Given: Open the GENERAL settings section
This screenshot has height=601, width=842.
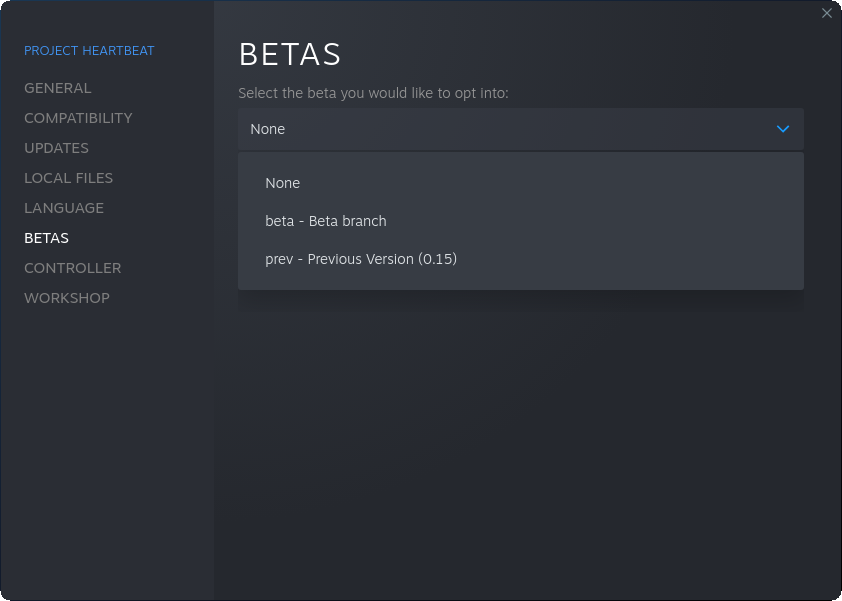Looking at the screenshot, I should 57,88.
